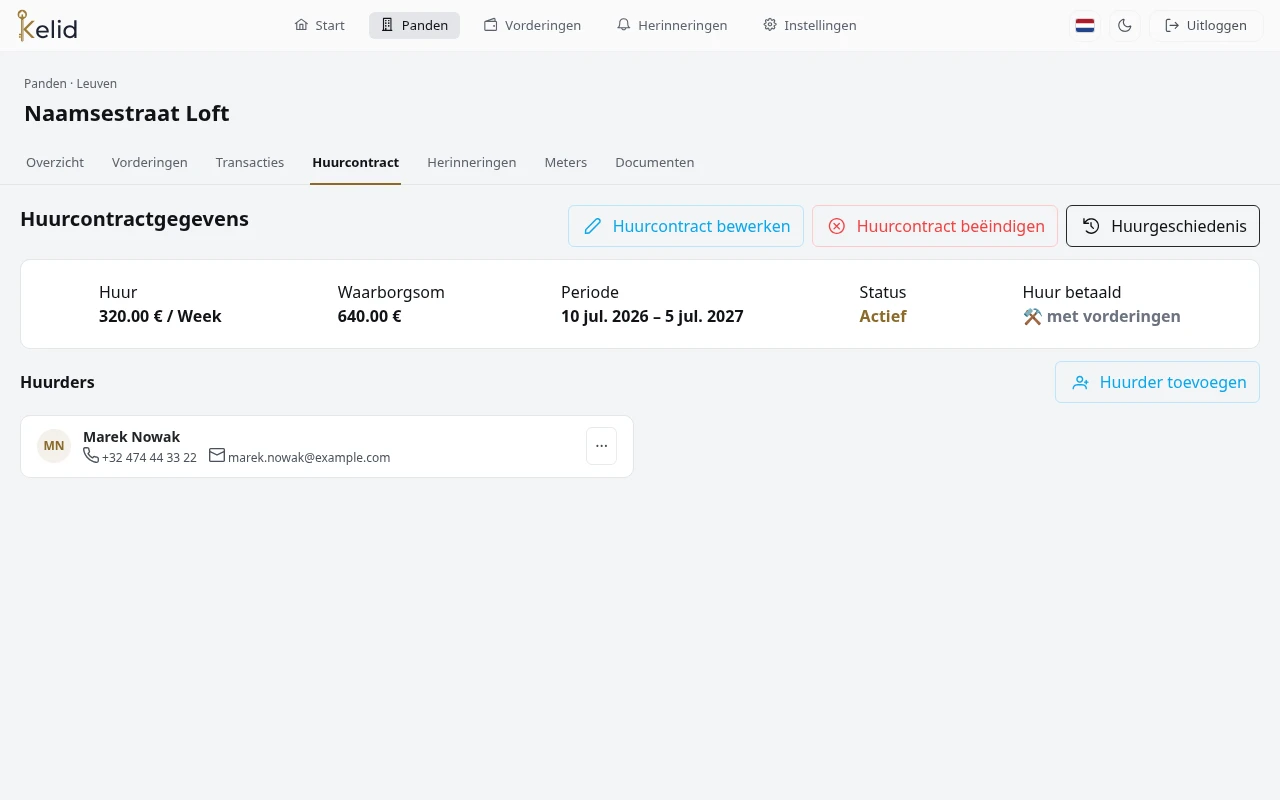Open the Meters tab
The image size is (1280, 800).
coord(566,162)
